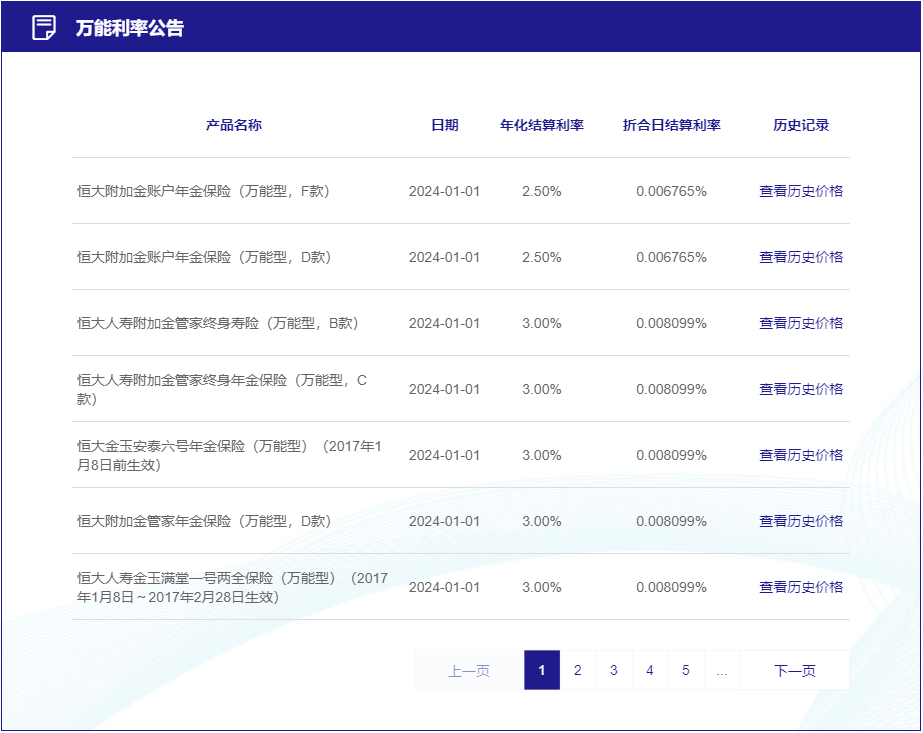
Task: Open 查看历史价格 for 恒大人寿附加金管家终身寿险 B款
Action: [x=801, y=323]
